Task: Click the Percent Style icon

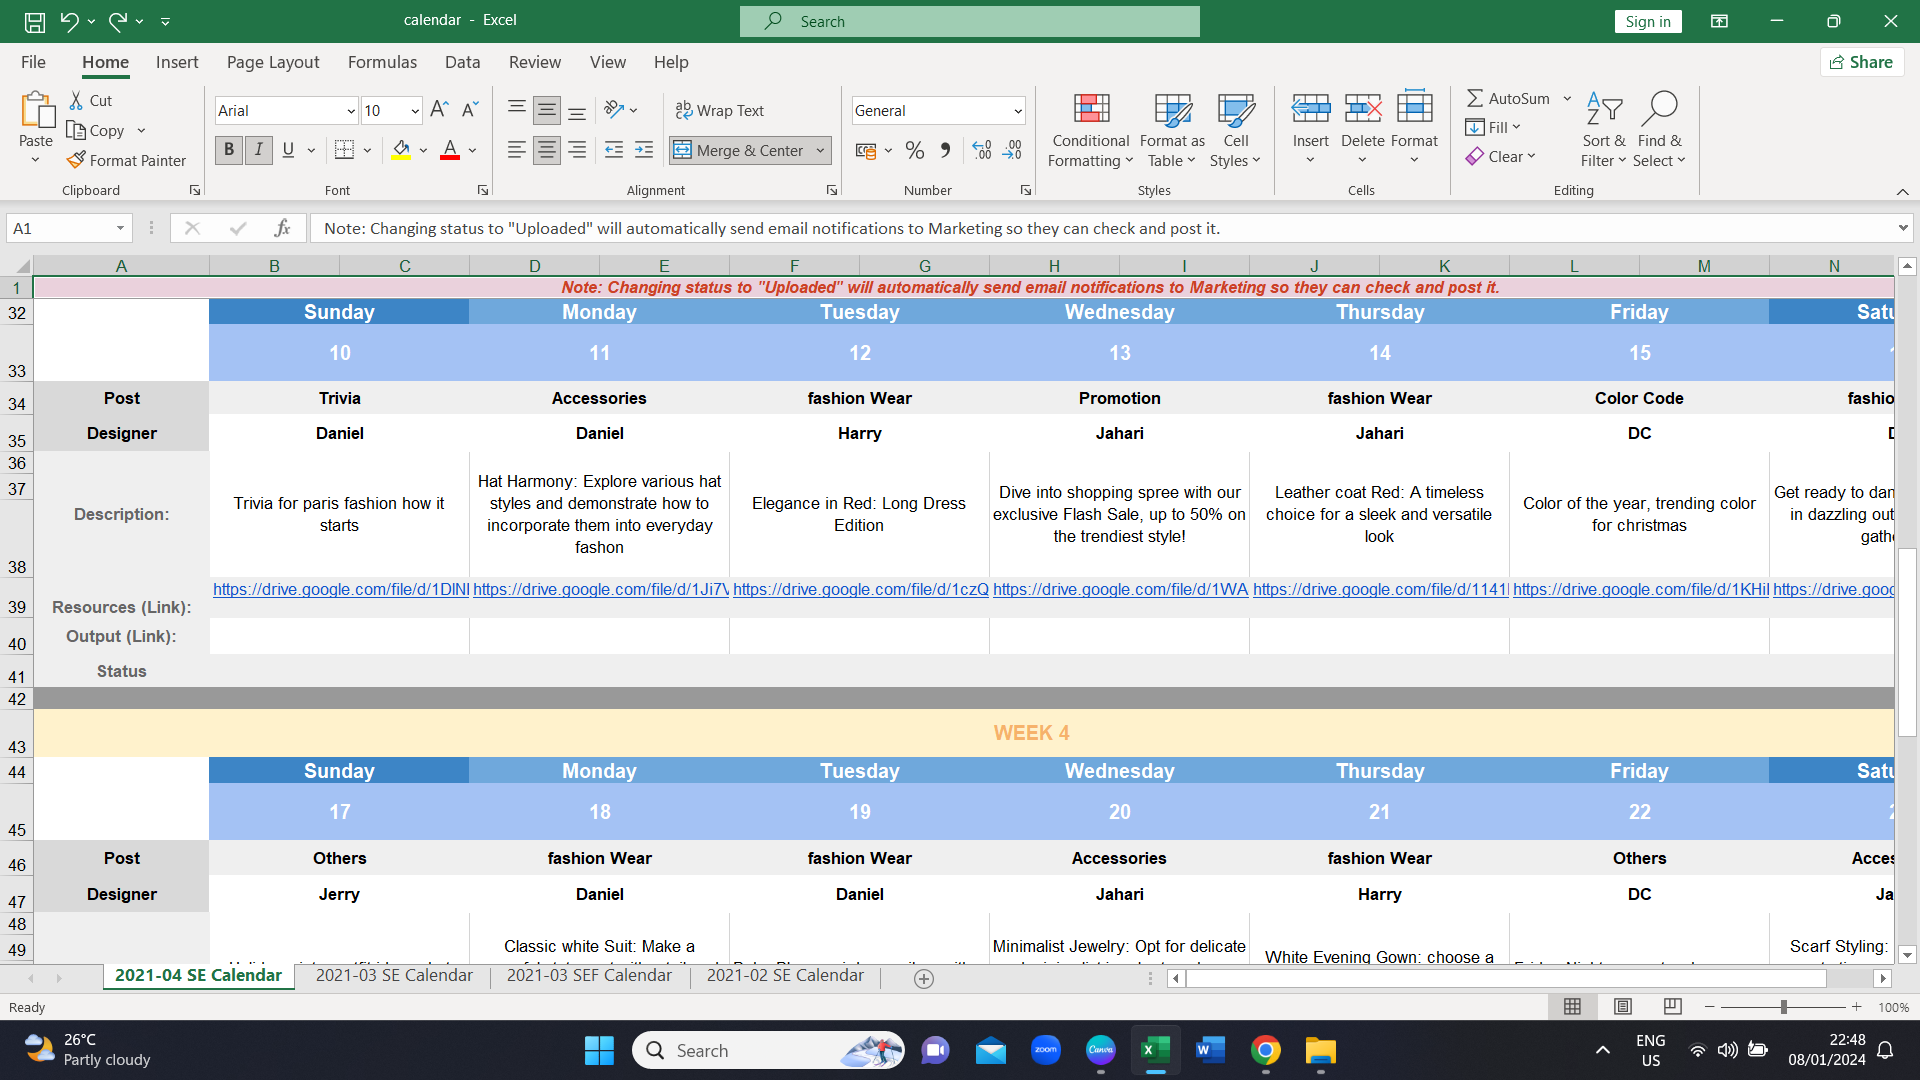Action: tap(914, 150)
